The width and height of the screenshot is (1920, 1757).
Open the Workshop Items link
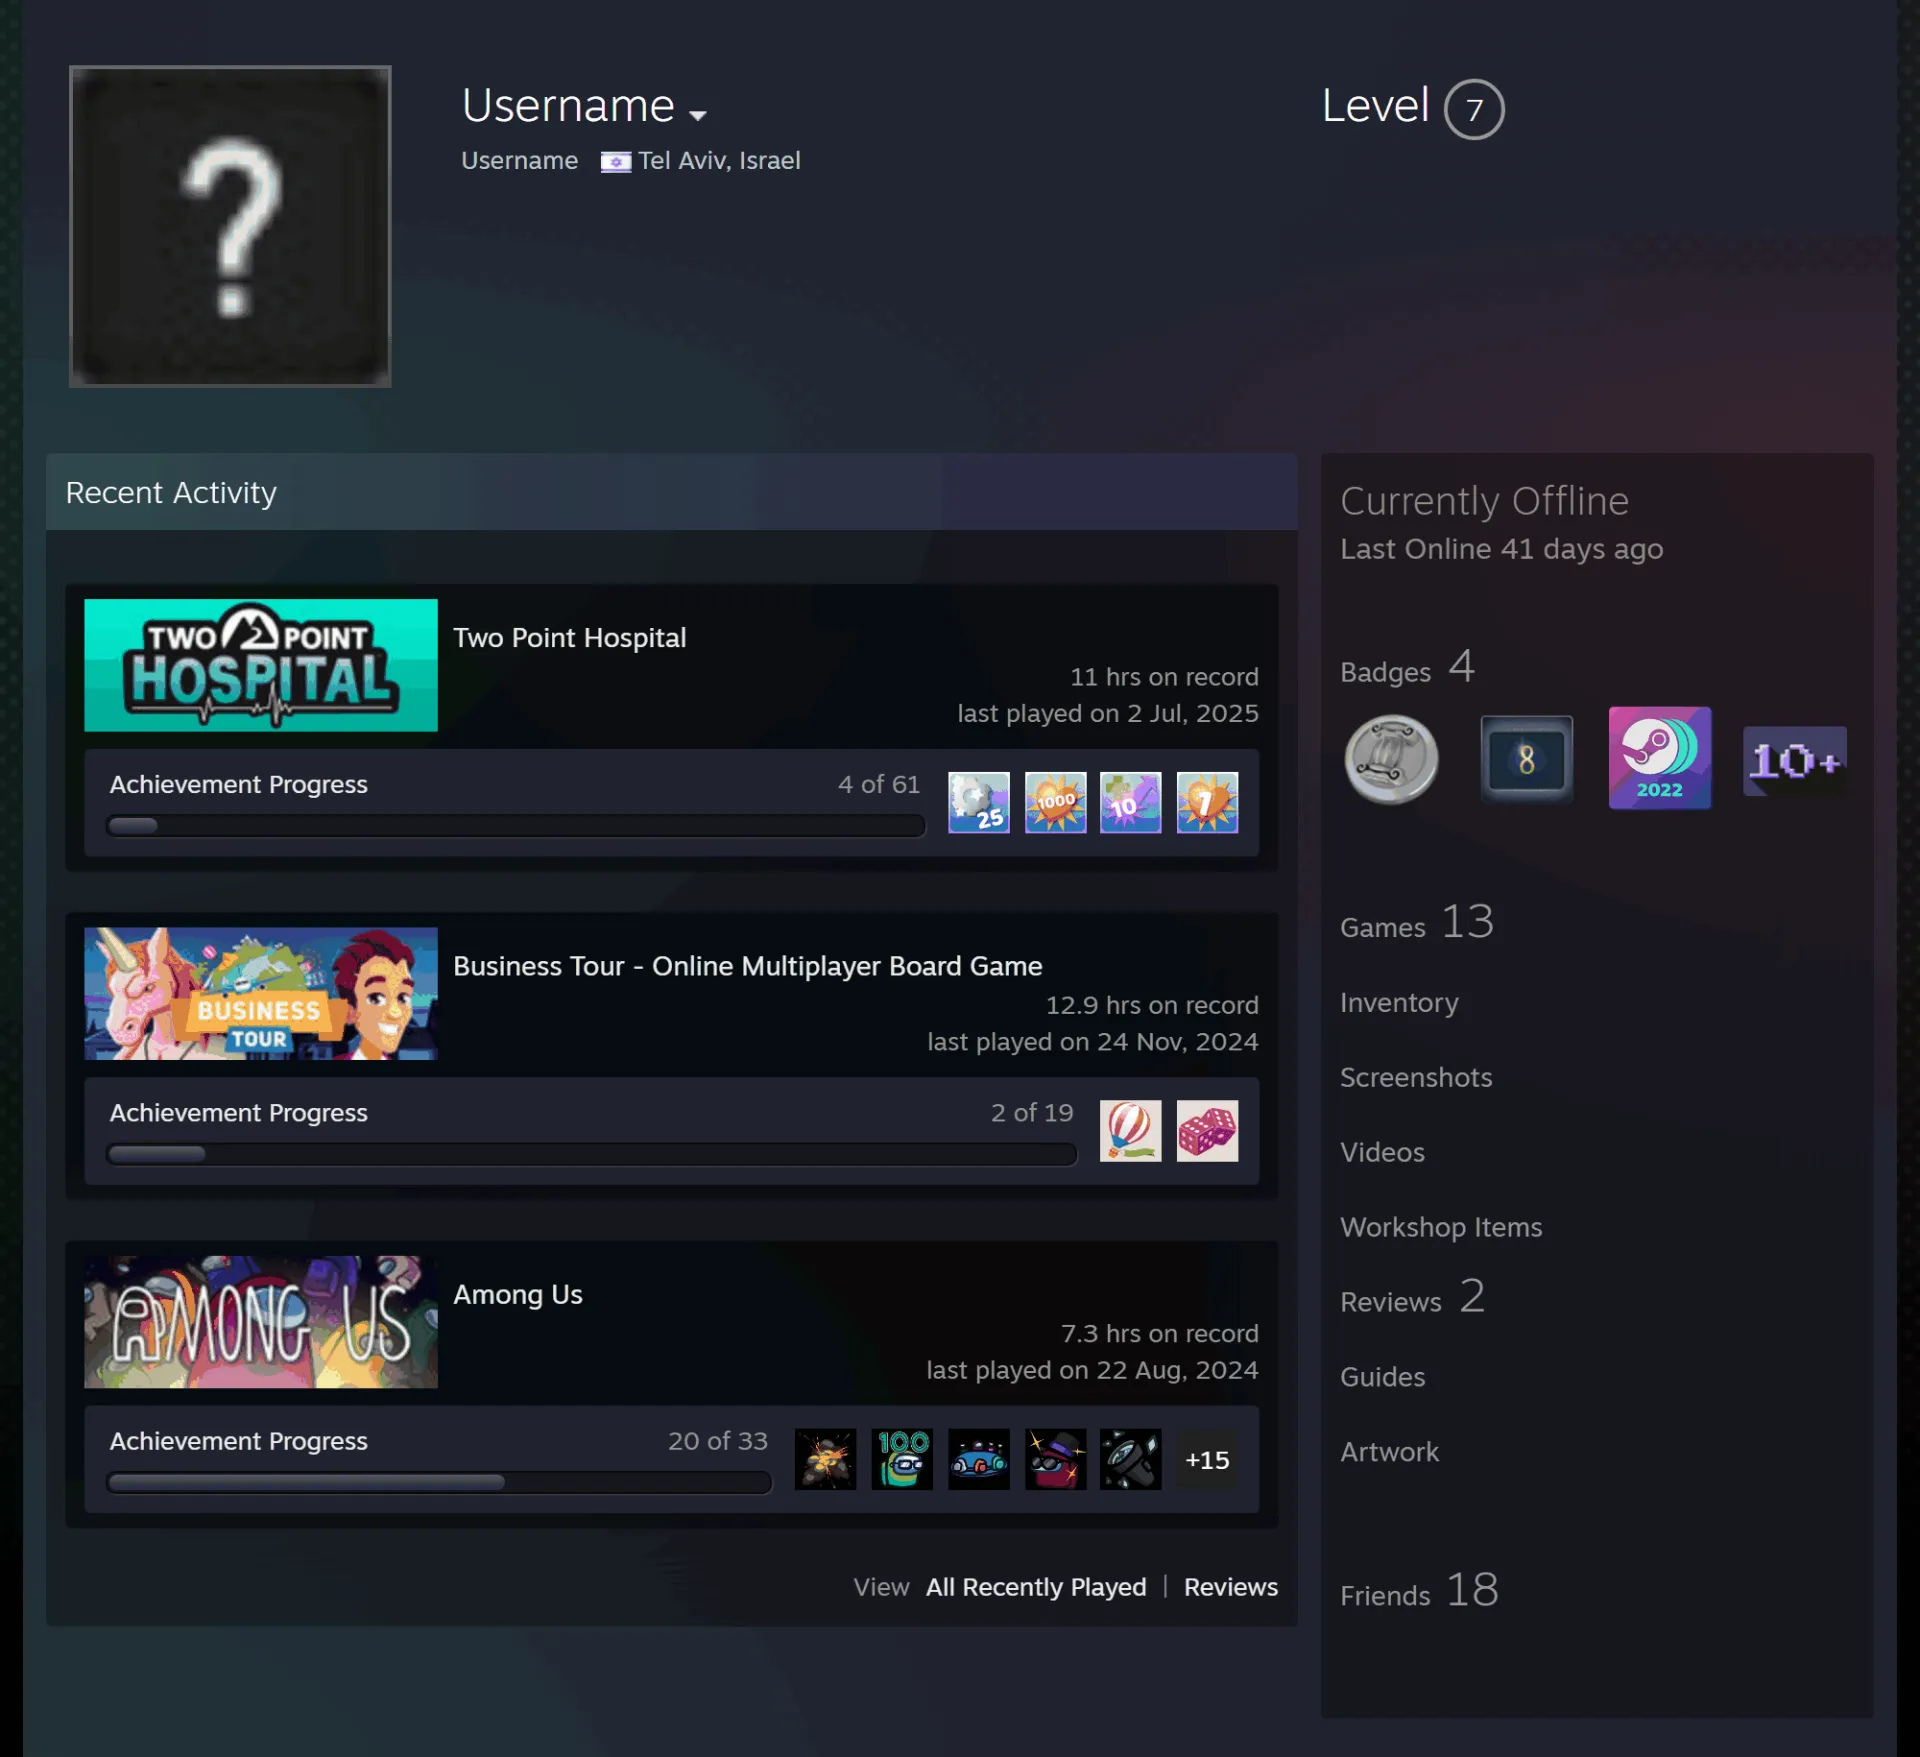click(x=1441, y=1227)
